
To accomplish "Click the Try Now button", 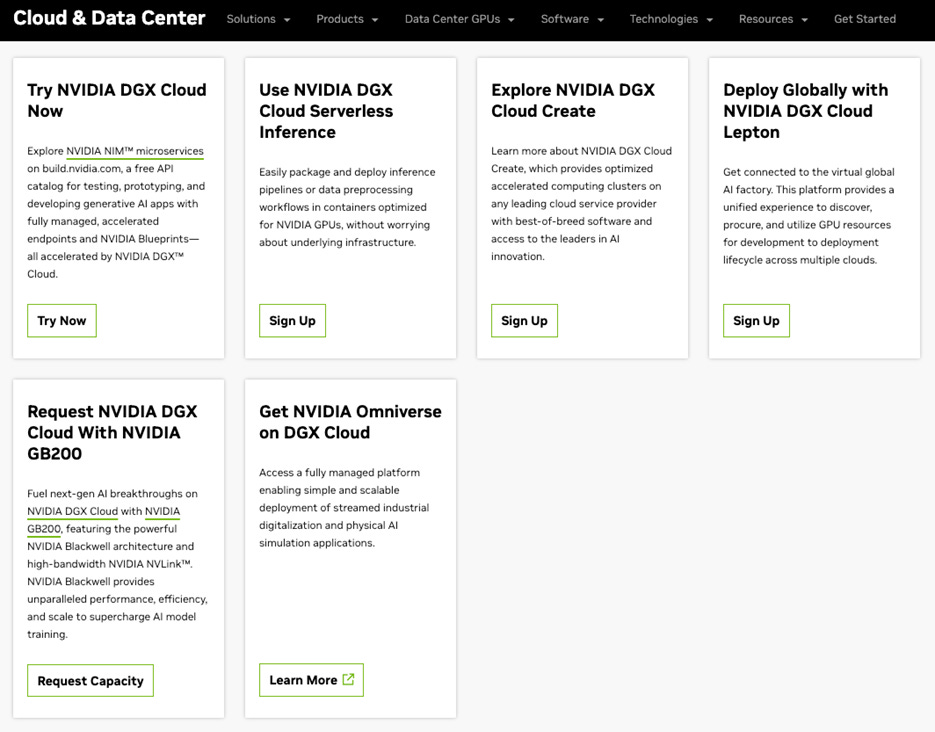I will point(62,321).
